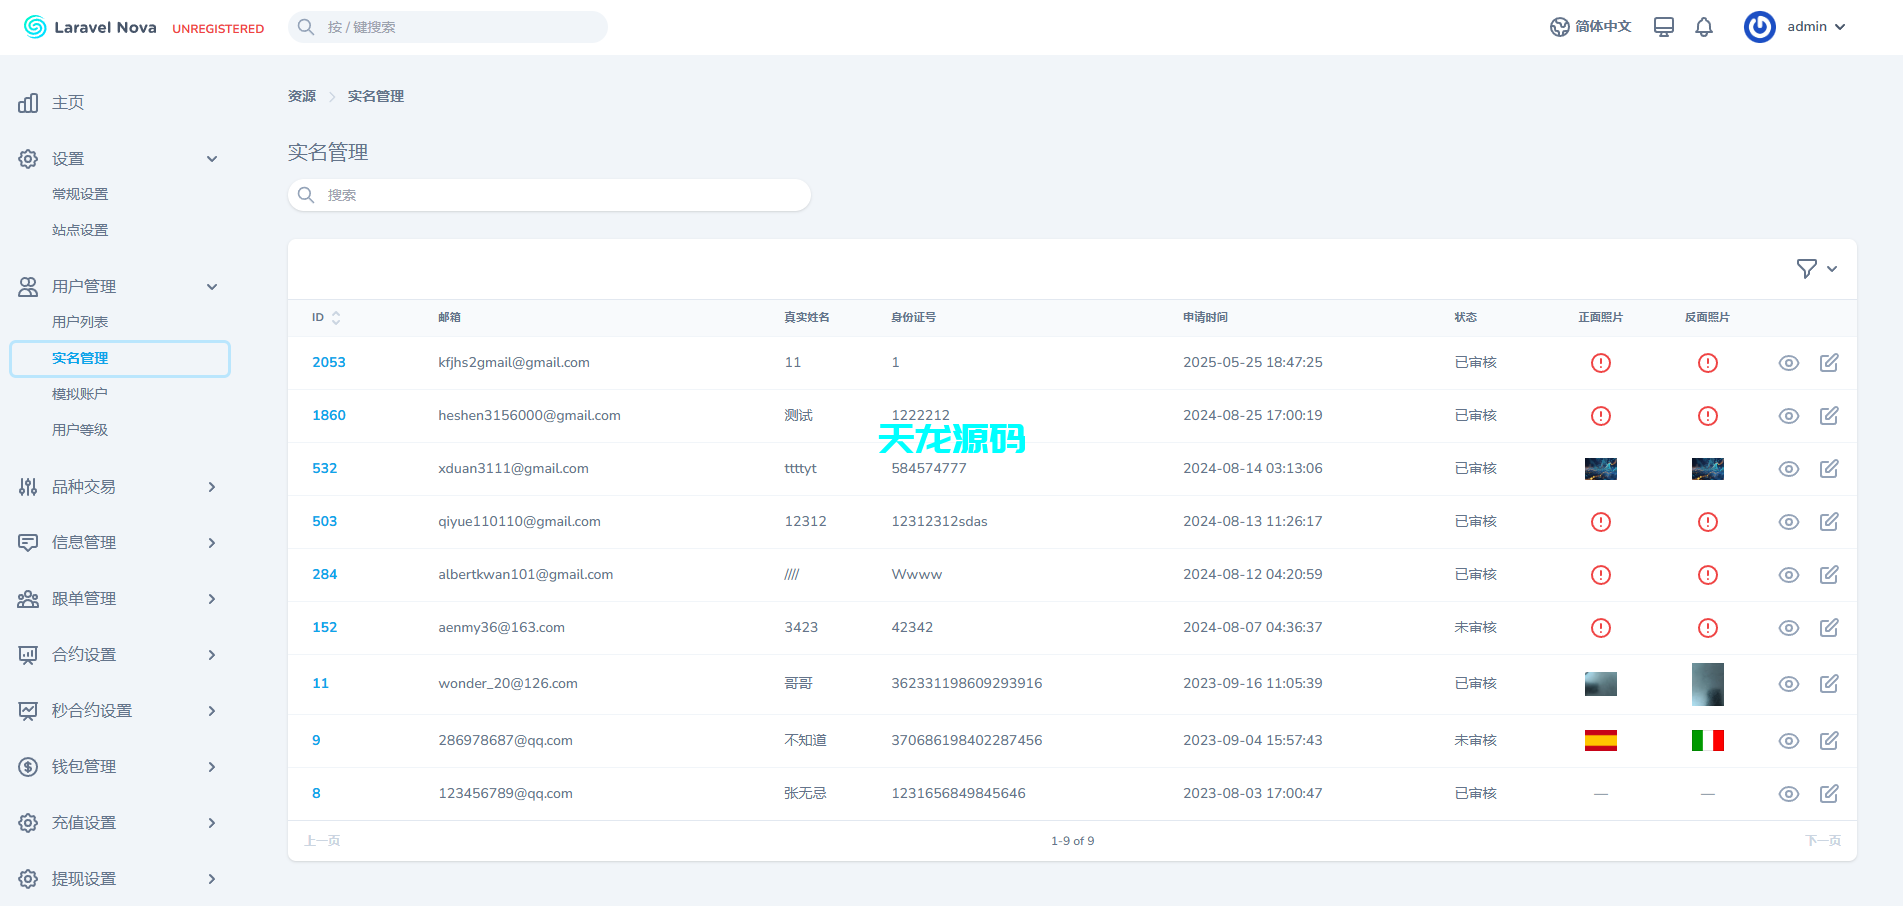Open the notification bell icon
The height and width of the screenshot is (906, 1903).
click(x=1705, y=27)
